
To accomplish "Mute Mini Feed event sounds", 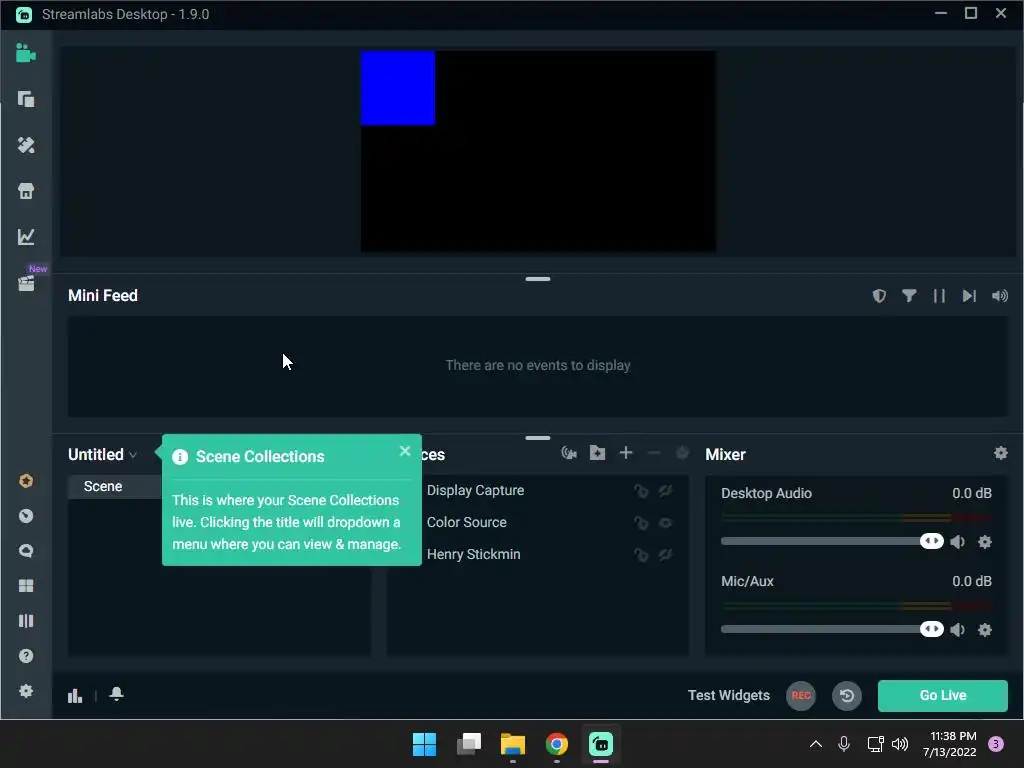I will click(x=1000, y=296).
